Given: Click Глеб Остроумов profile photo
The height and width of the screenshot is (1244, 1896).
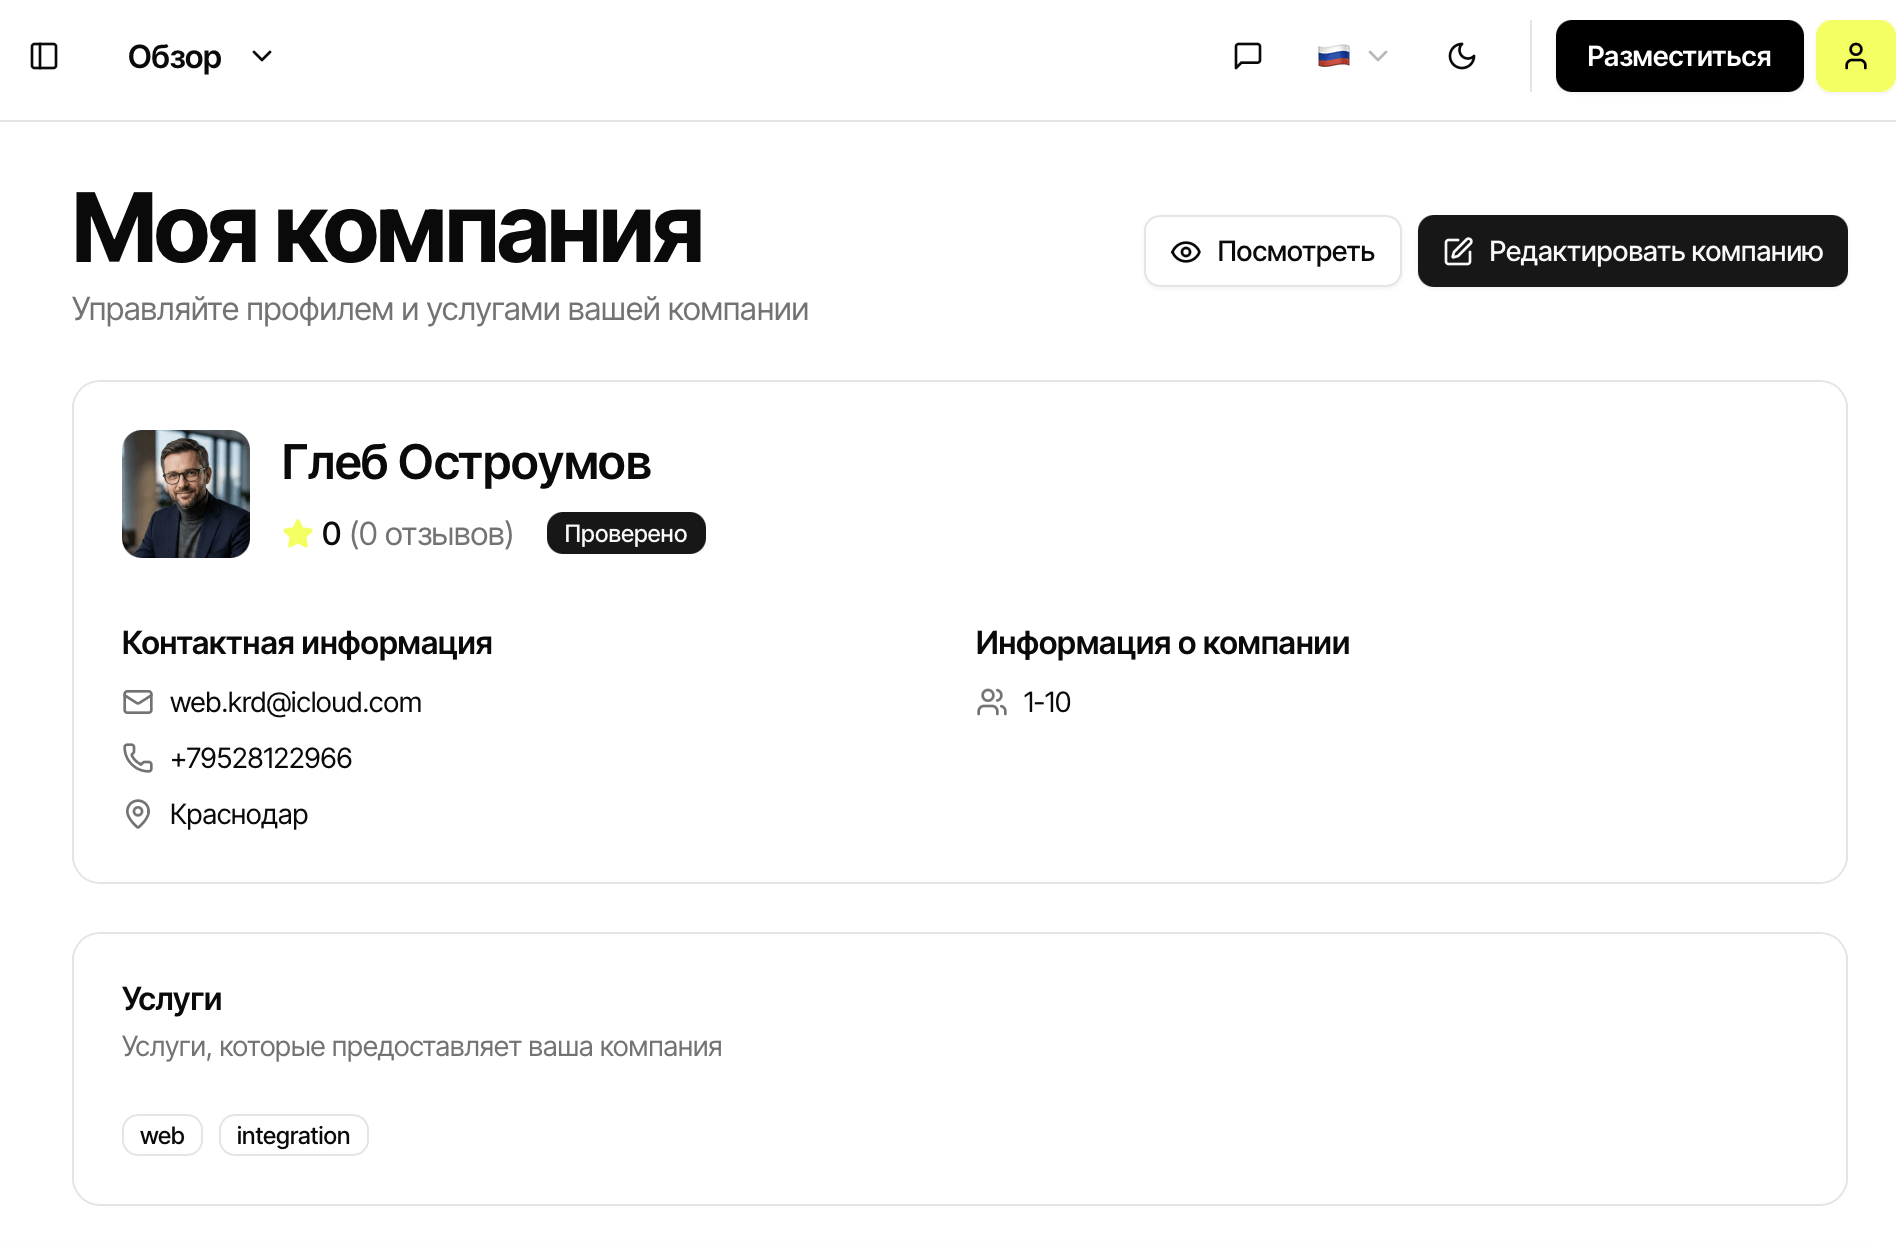Looking at the screenshot, I should (x=186, y=494).
